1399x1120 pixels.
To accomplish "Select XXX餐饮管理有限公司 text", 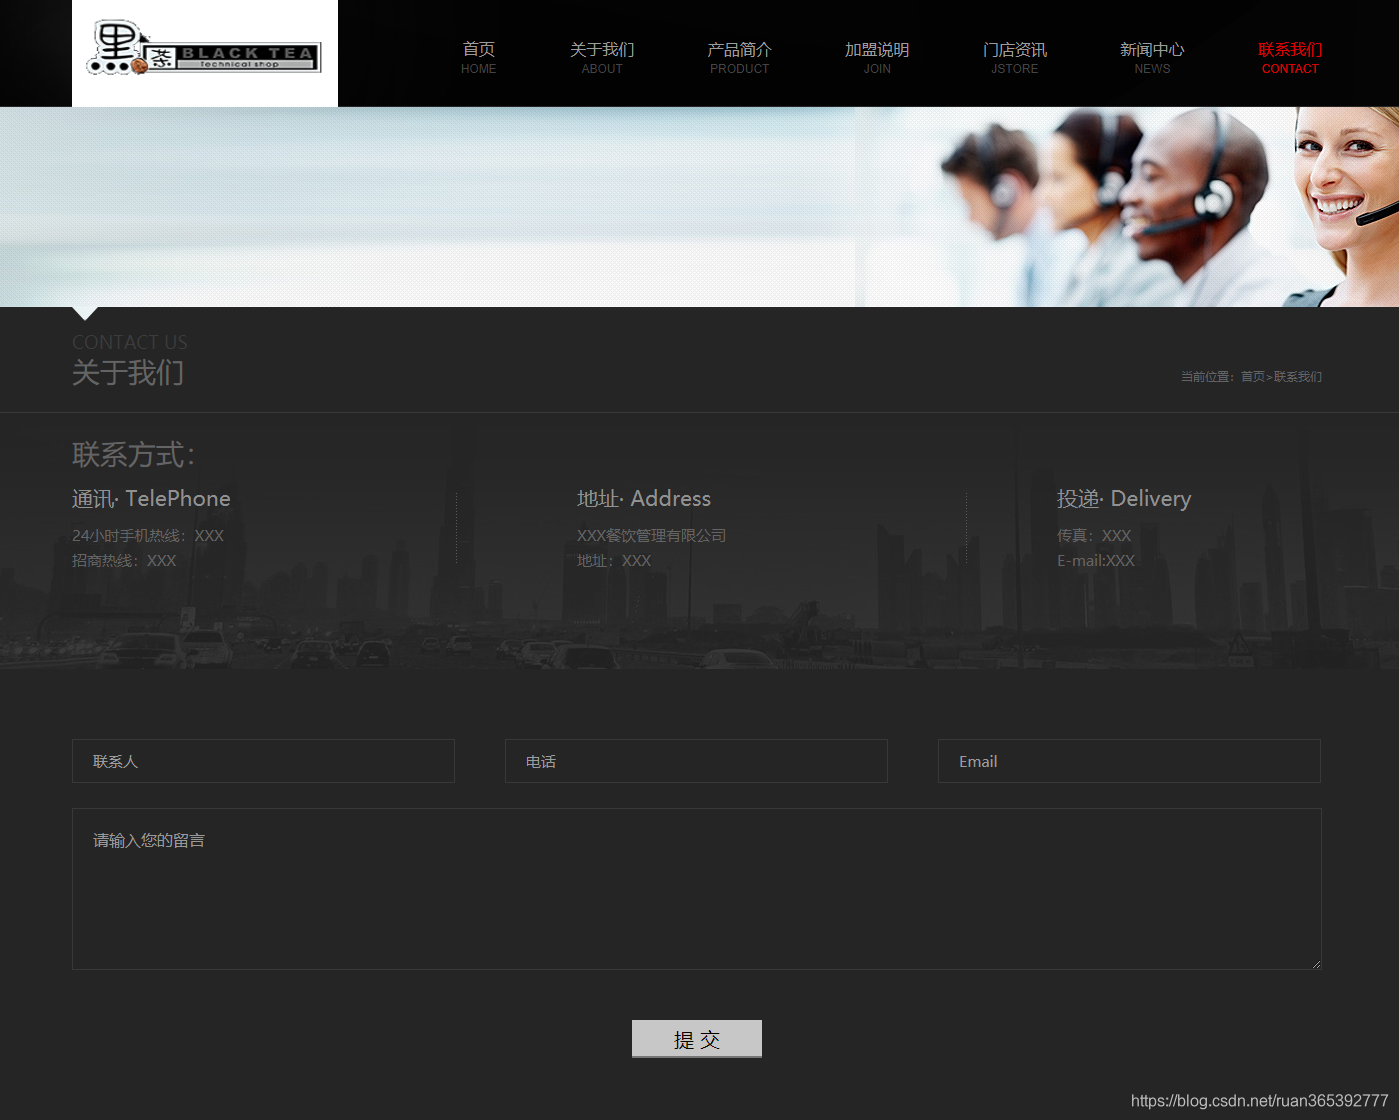I will tap(651, 536).
